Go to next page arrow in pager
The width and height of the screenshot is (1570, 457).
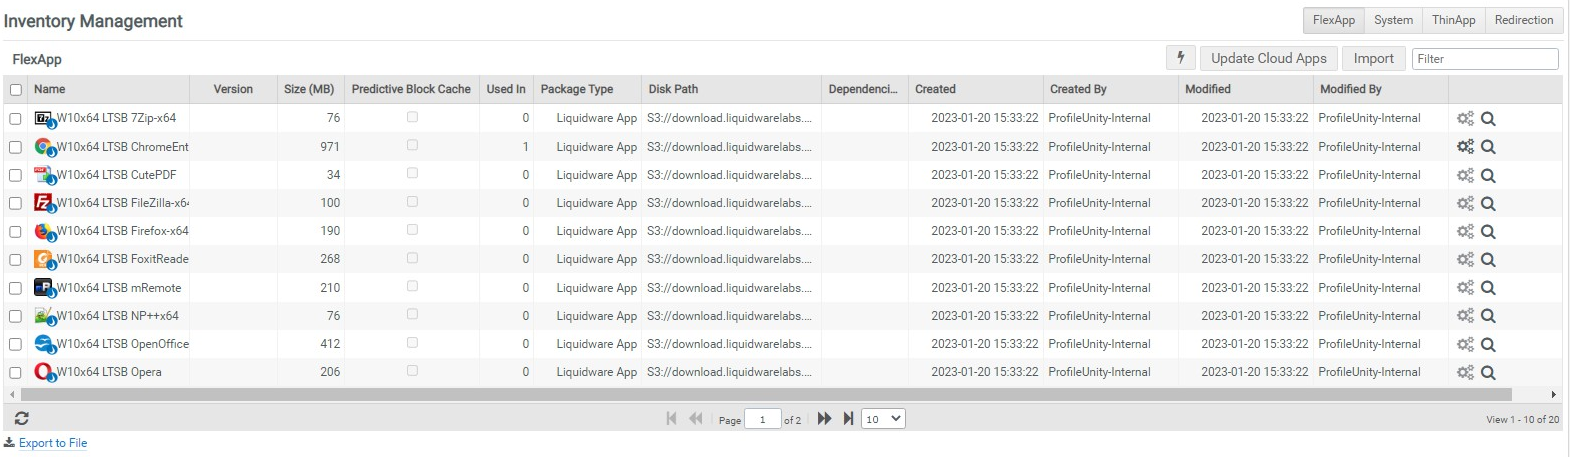[x=824, y=419]
